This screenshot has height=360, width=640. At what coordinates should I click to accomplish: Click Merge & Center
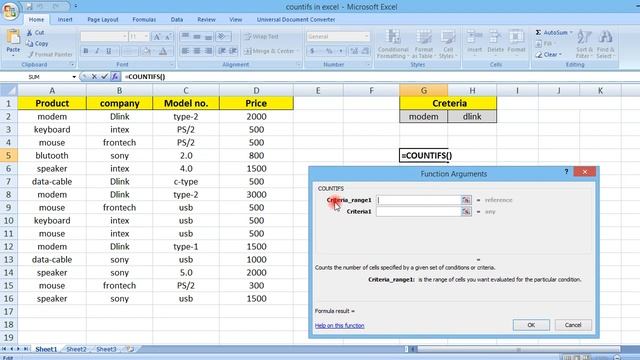(x=269, y=51)
